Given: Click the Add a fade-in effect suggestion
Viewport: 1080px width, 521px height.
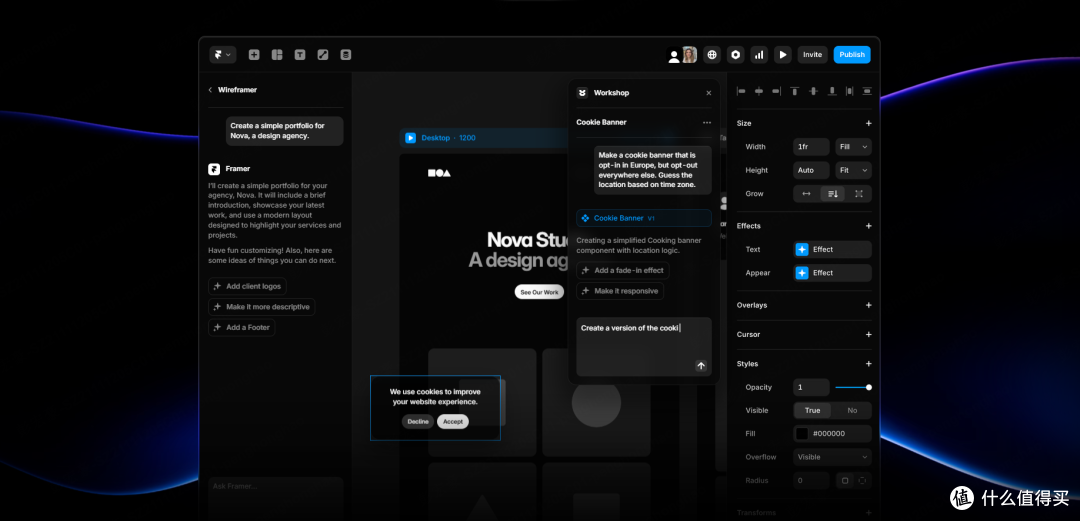Looking at the screenshot, I should tap(623, 270).
